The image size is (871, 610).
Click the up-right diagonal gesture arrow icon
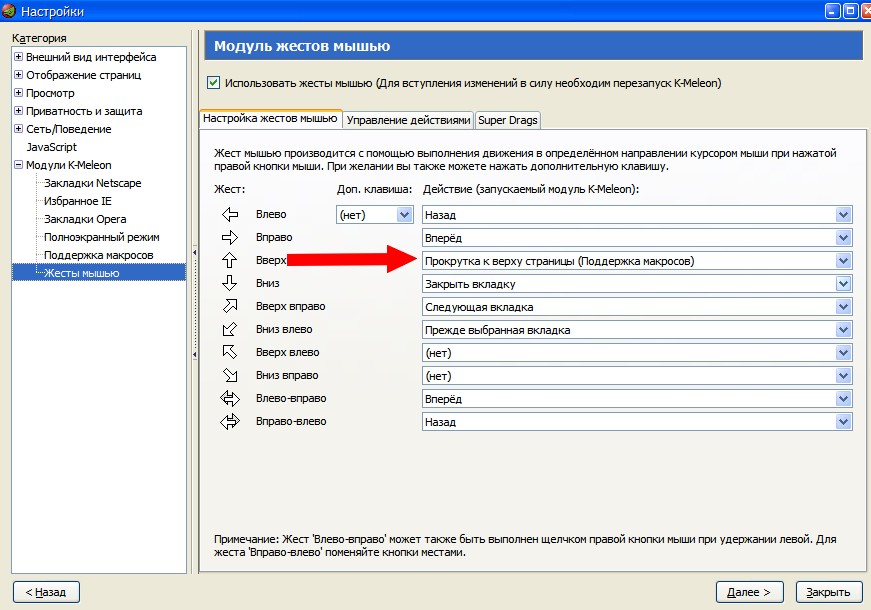point(230,306)
